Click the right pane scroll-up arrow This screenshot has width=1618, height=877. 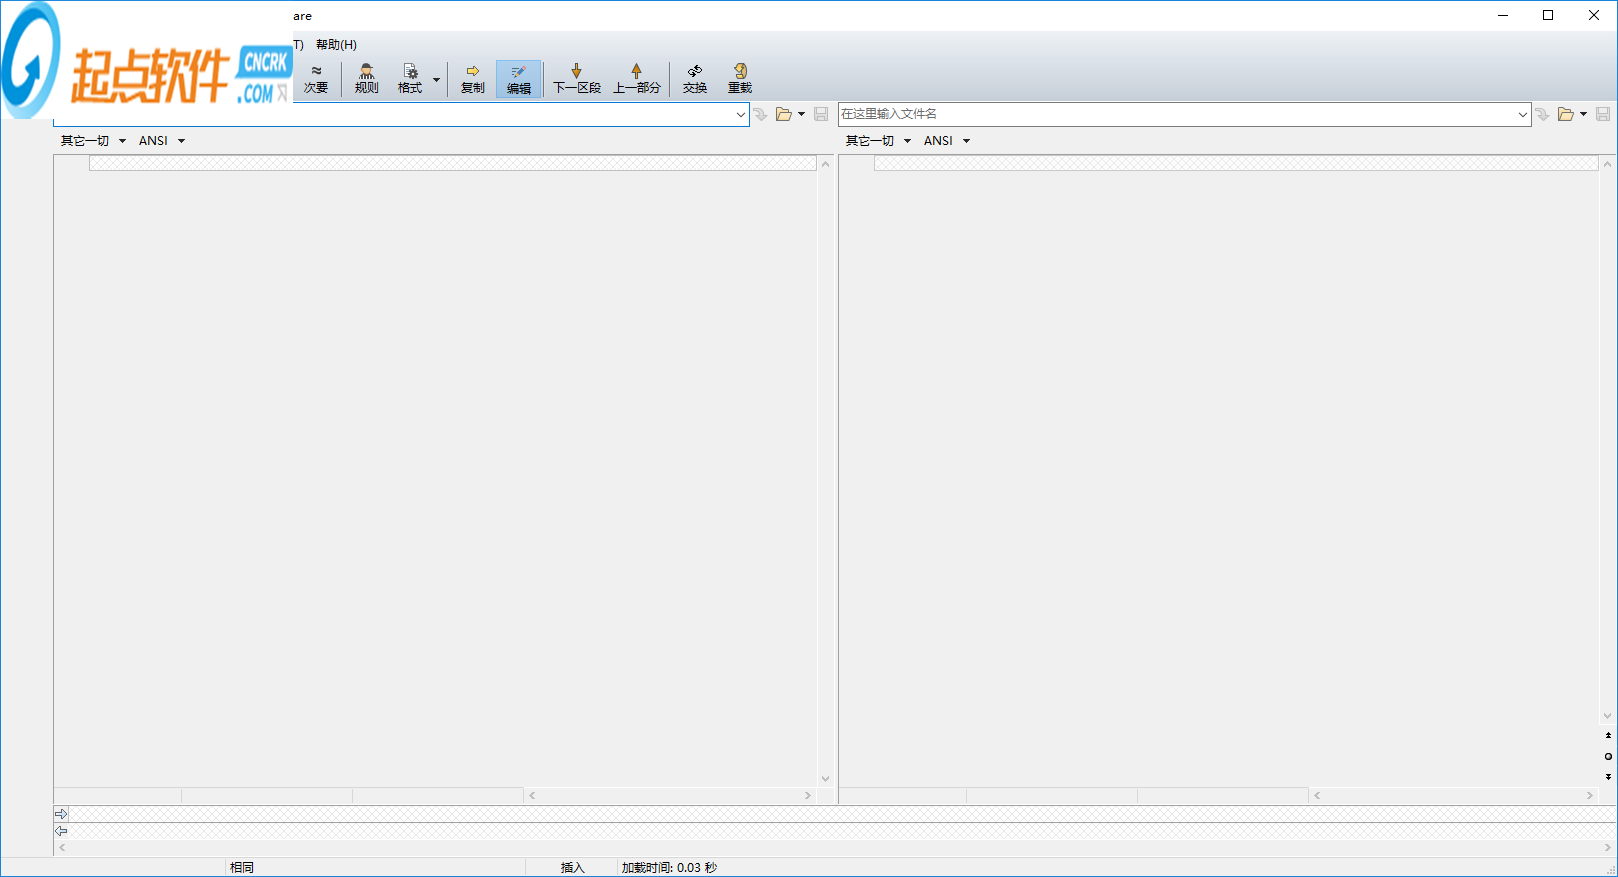(1608, 164)
